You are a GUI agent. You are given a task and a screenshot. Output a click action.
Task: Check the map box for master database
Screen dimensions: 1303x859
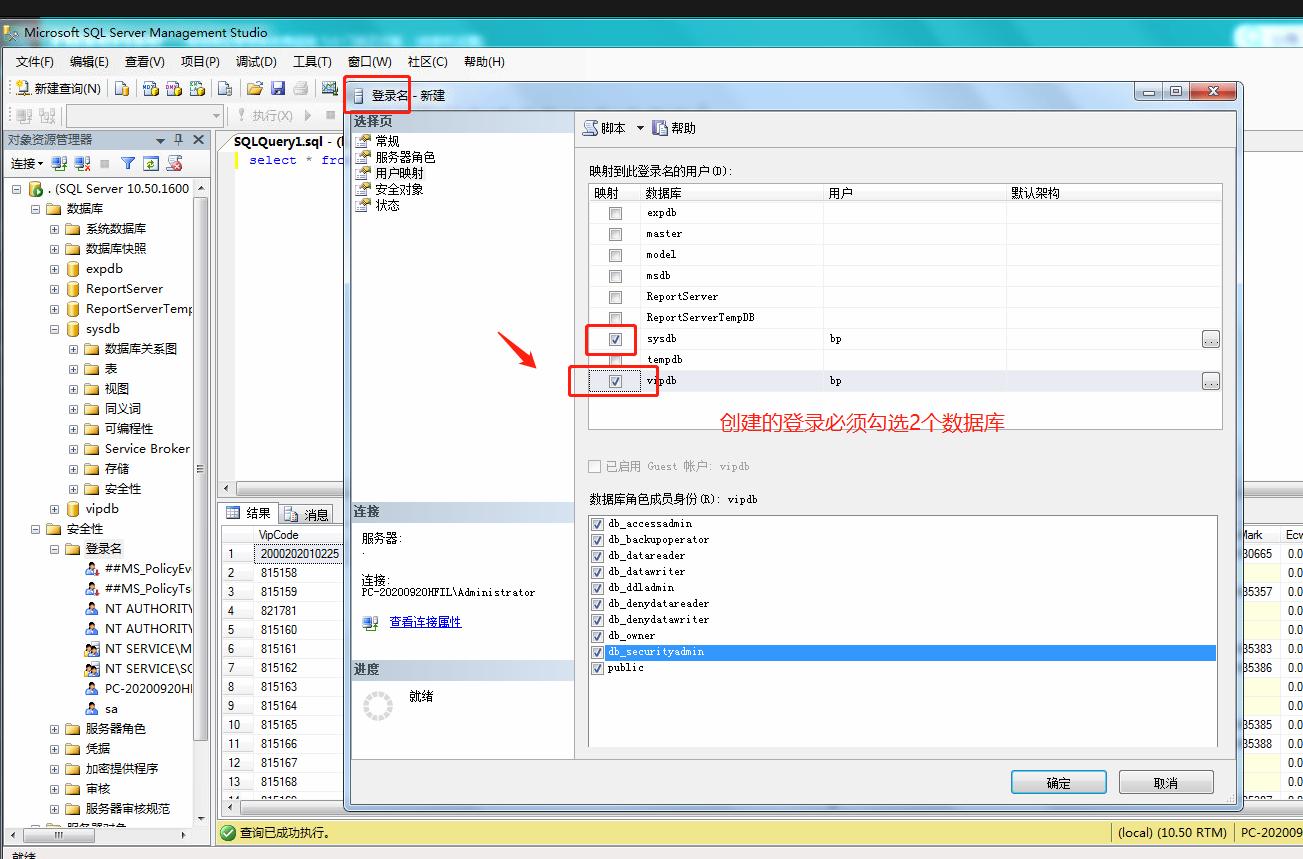(615, 234)
